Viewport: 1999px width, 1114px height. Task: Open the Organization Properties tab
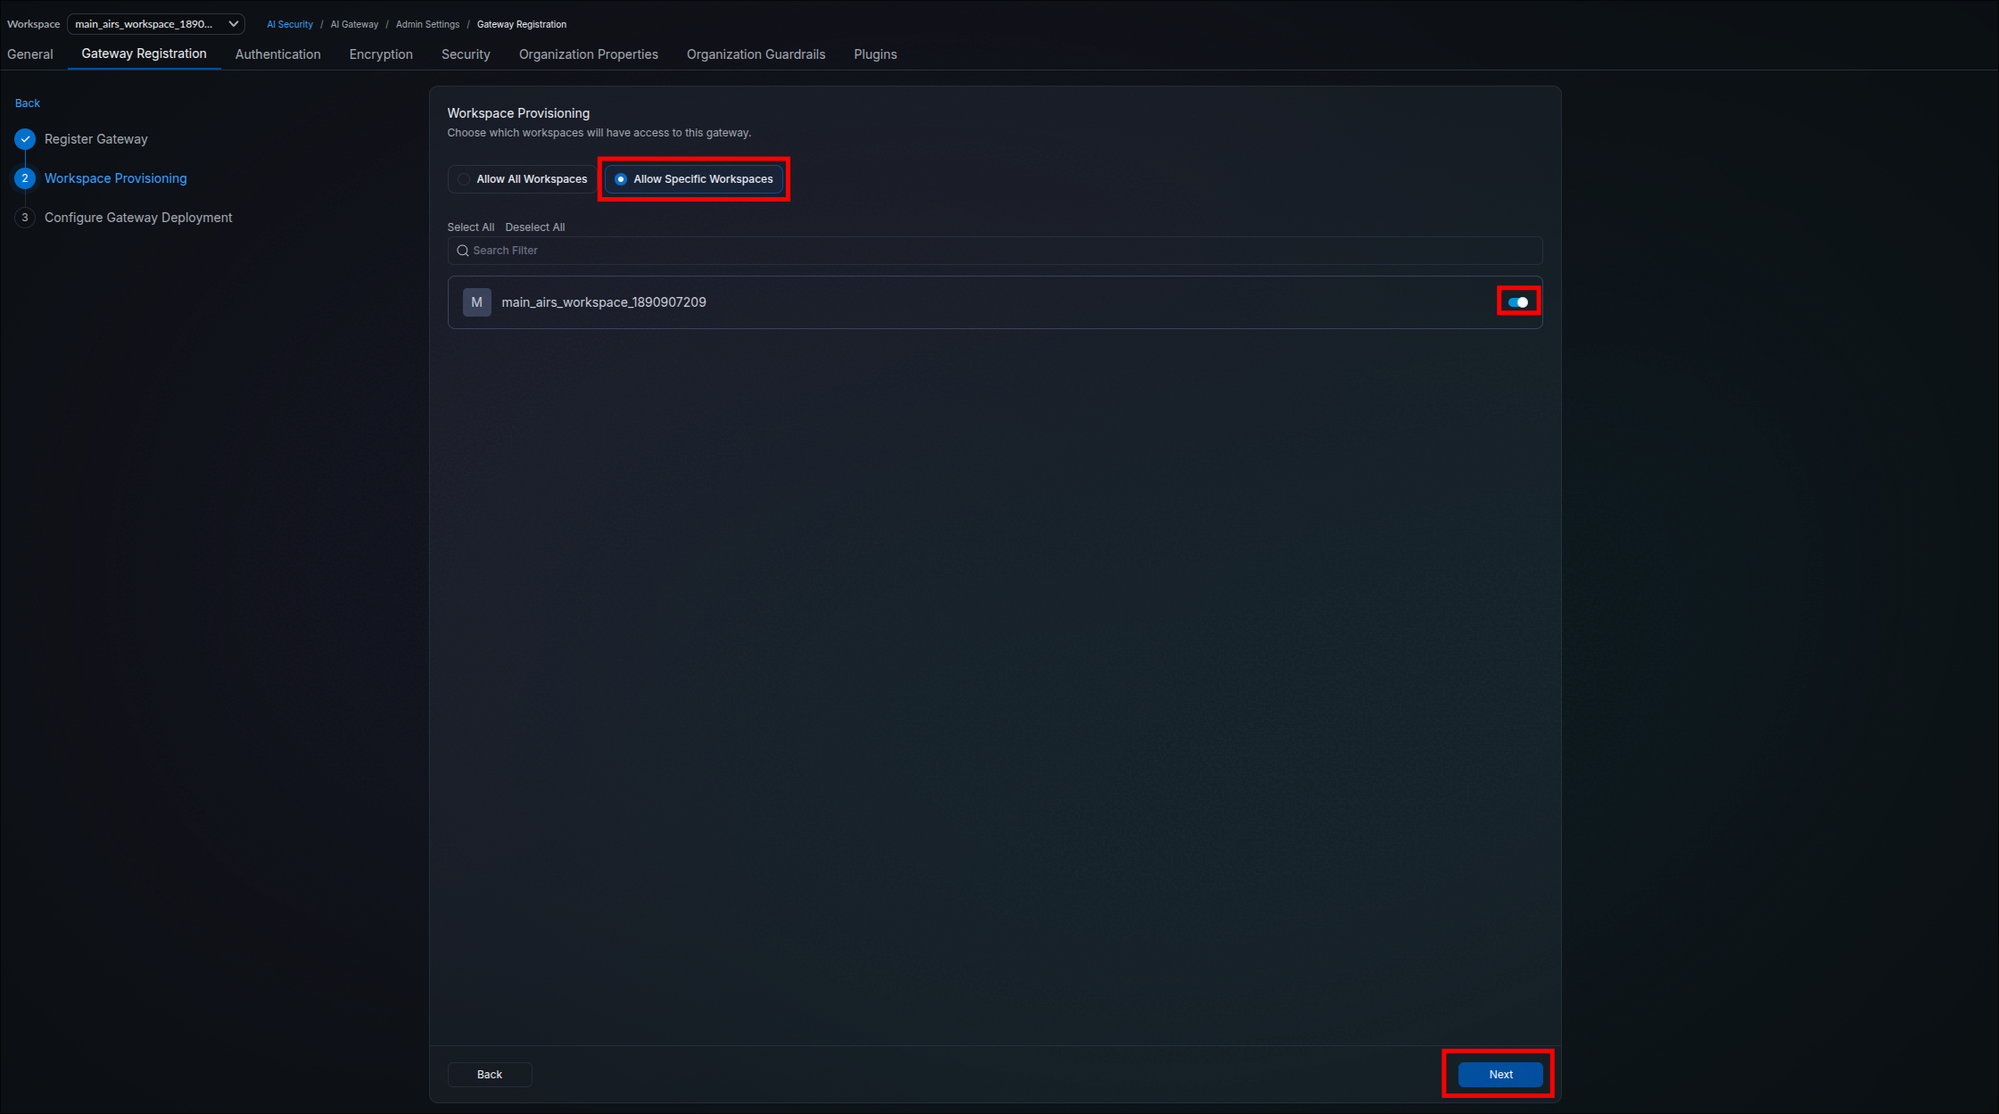coord(588,54)
